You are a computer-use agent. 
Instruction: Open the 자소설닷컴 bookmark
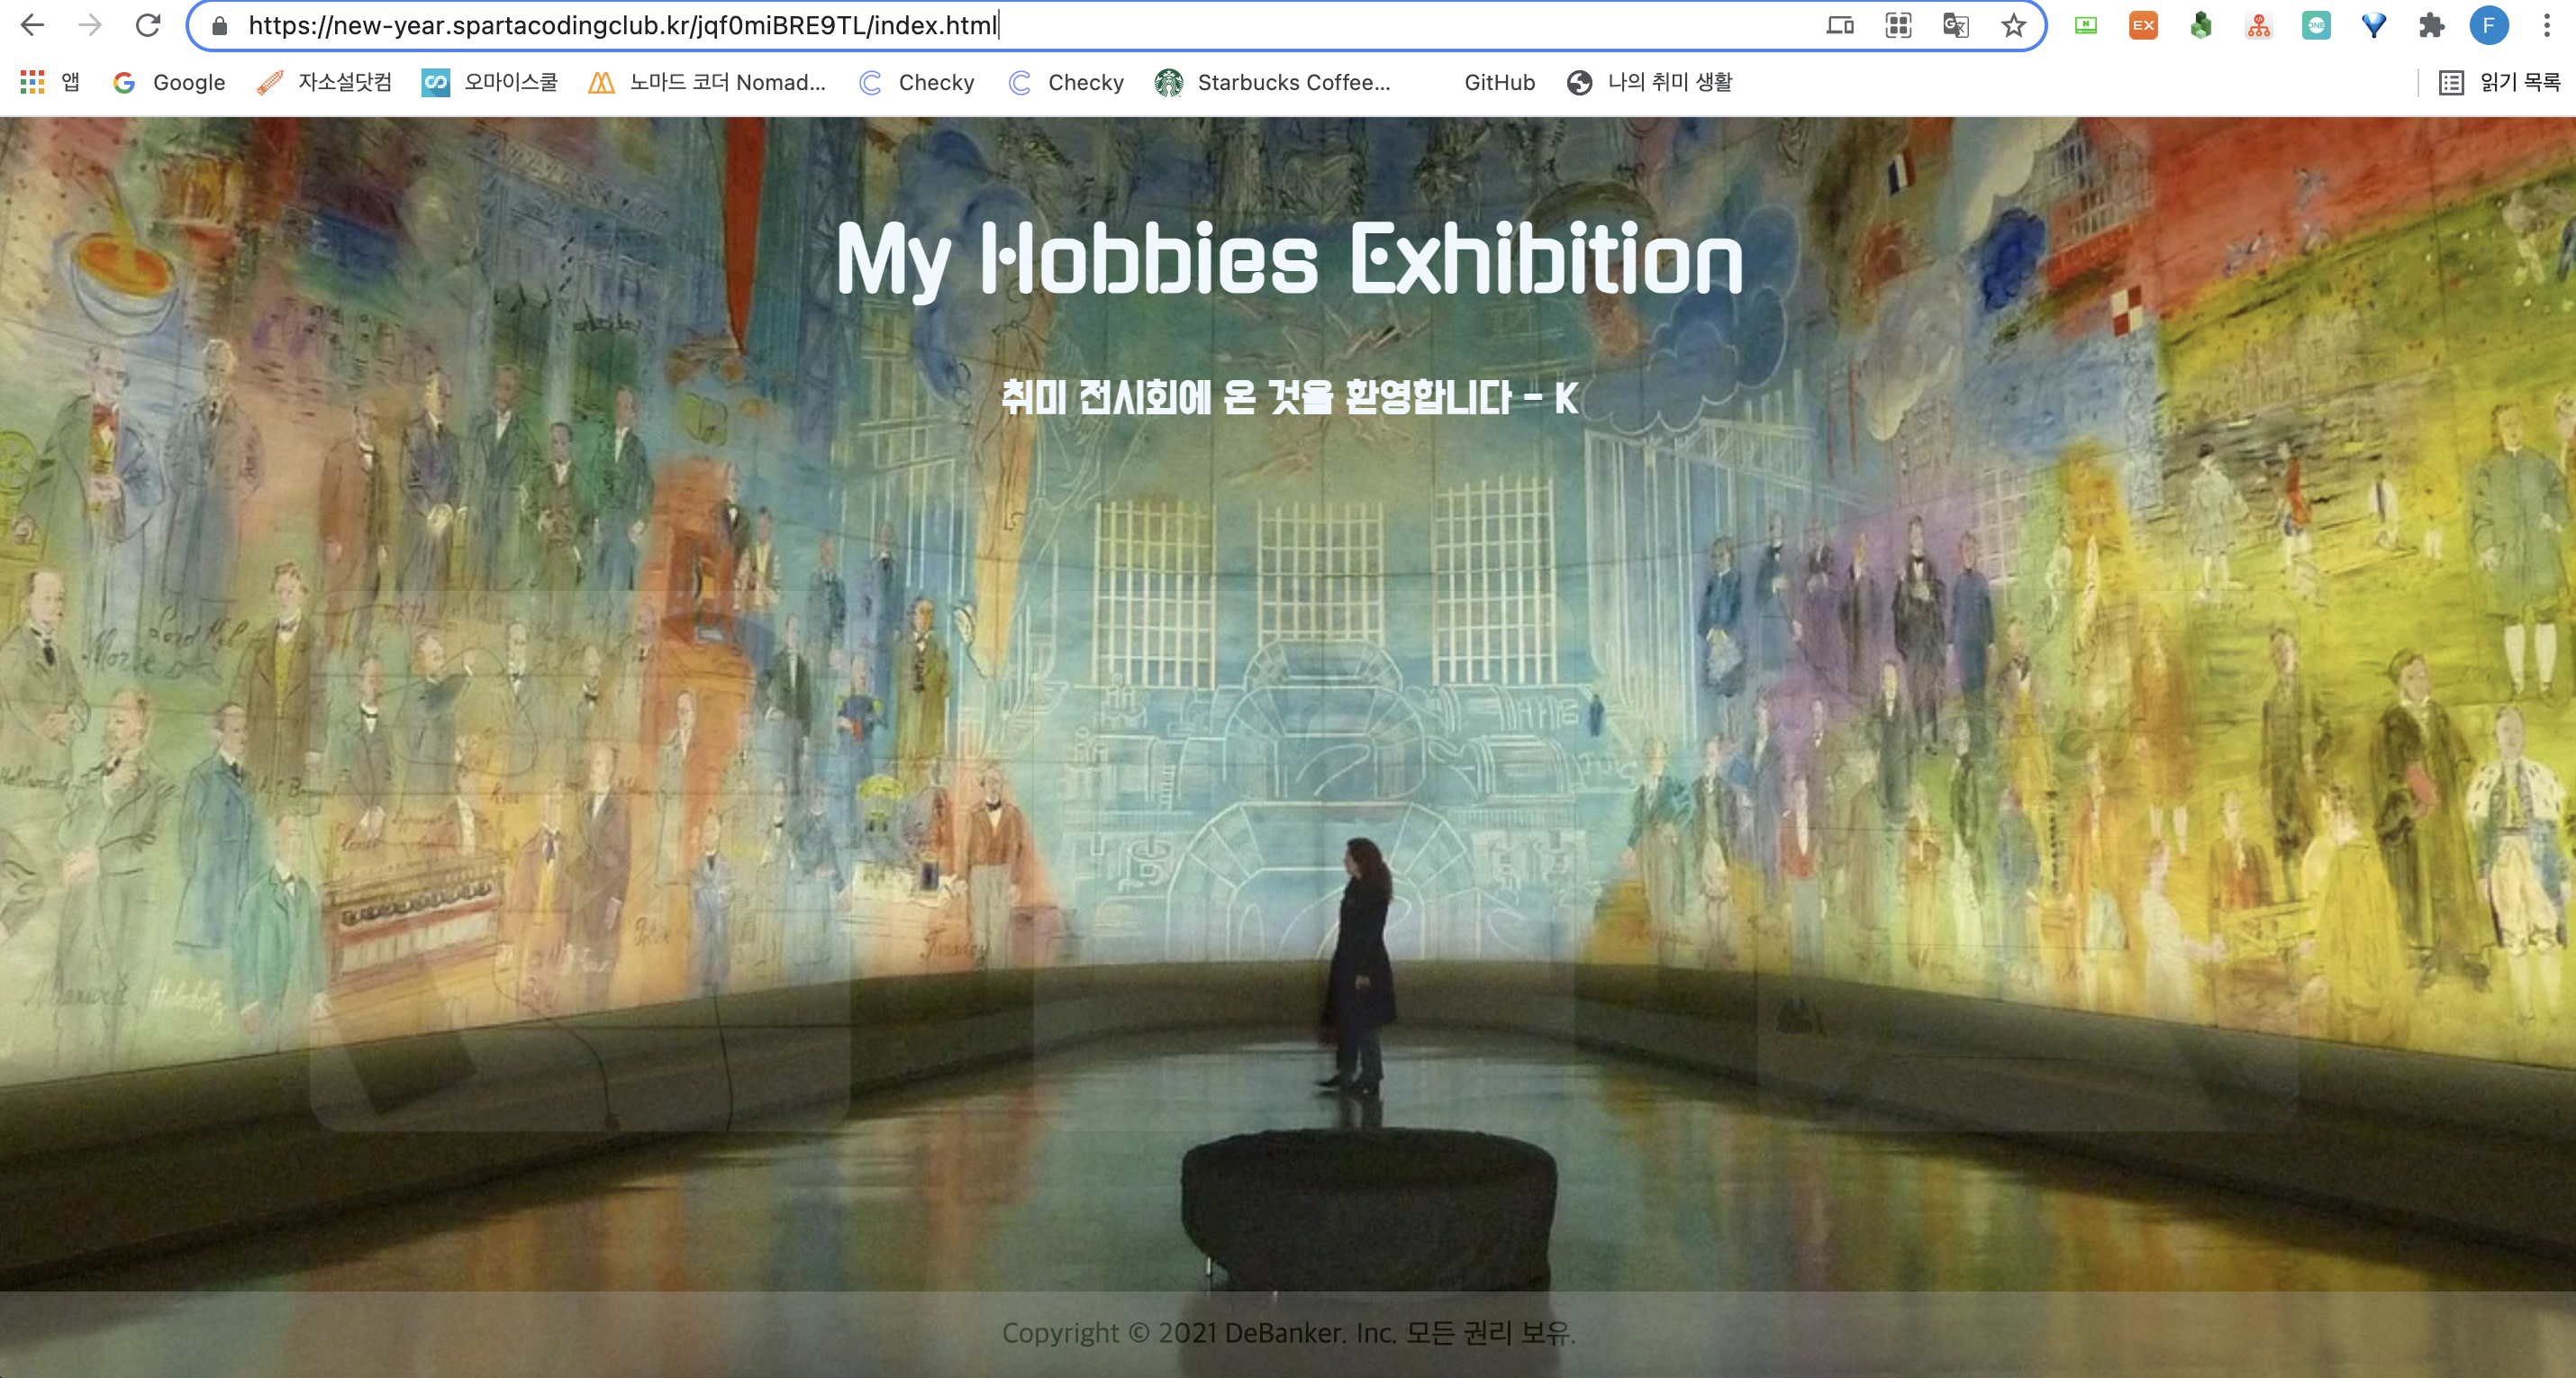(x=324, y=82)
